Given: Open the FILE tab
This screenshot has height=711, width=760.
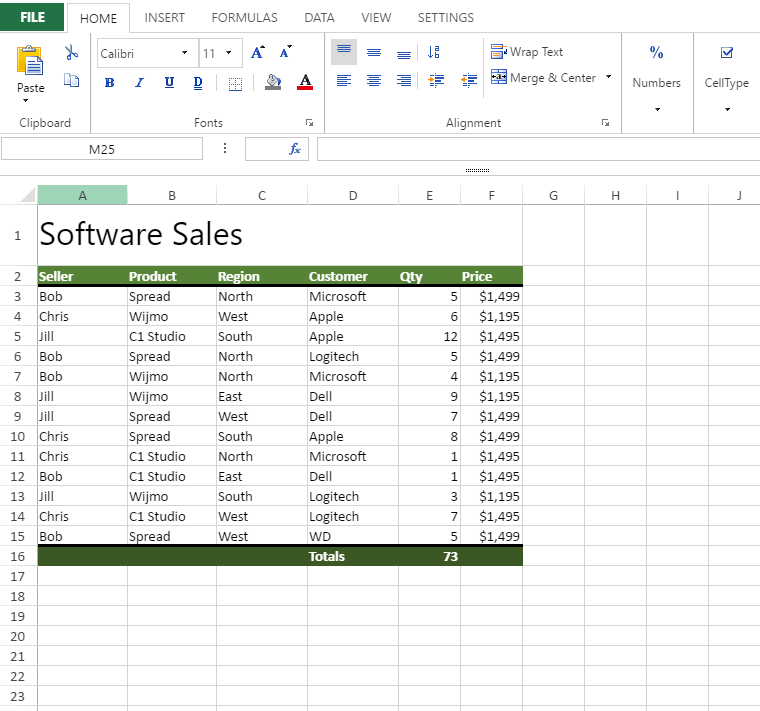Looking at the screenshot, I should 32,17.
